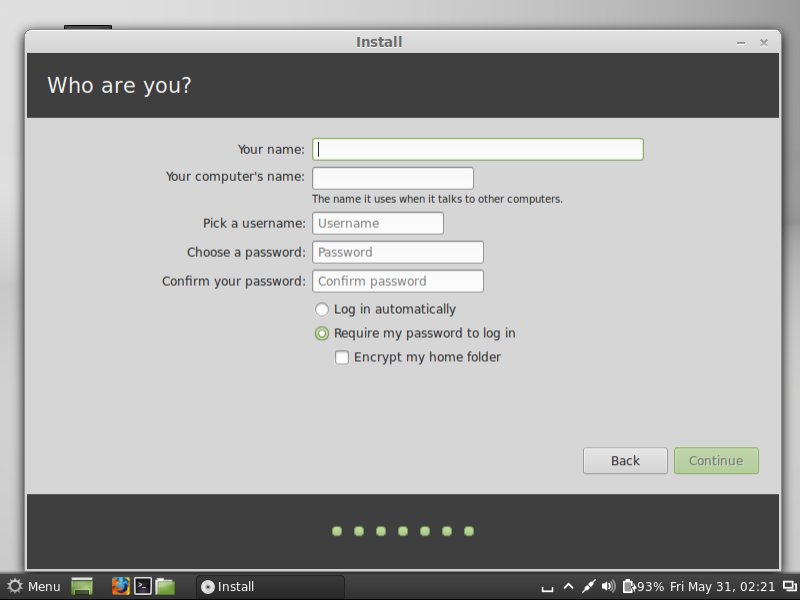Screen dimensions: 800x600
Task: Click the Who are you? heading
Action: 119,85
